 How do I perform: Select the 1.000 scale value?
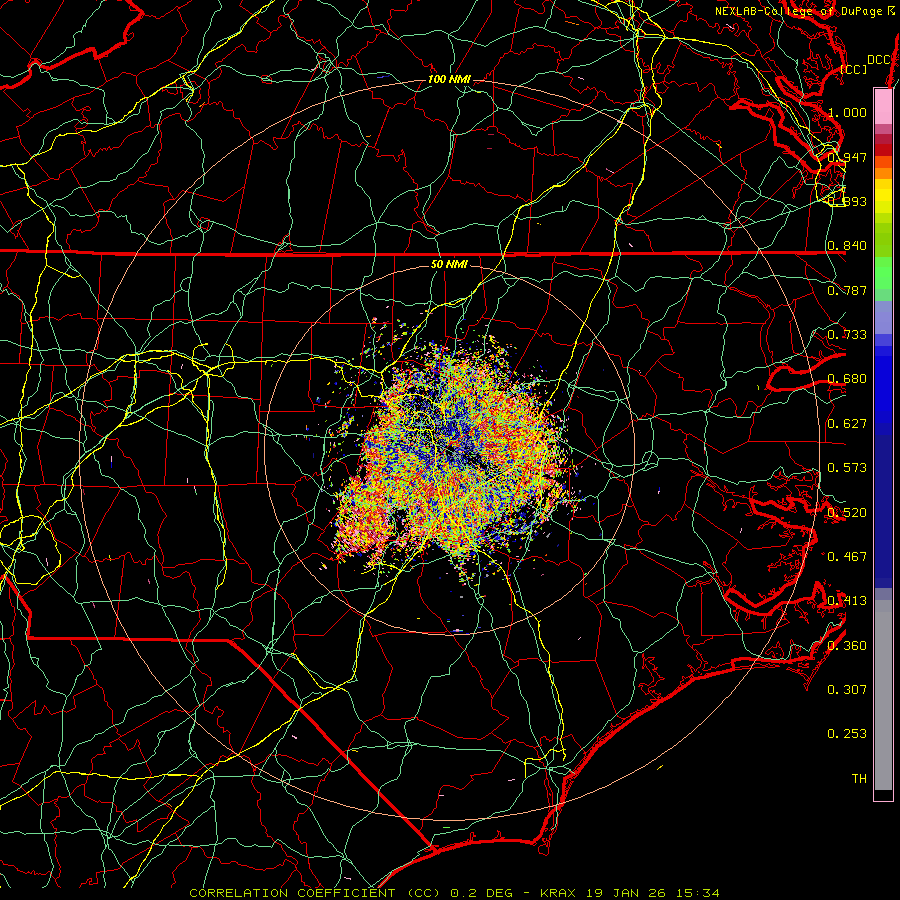[x=847, y=112]
